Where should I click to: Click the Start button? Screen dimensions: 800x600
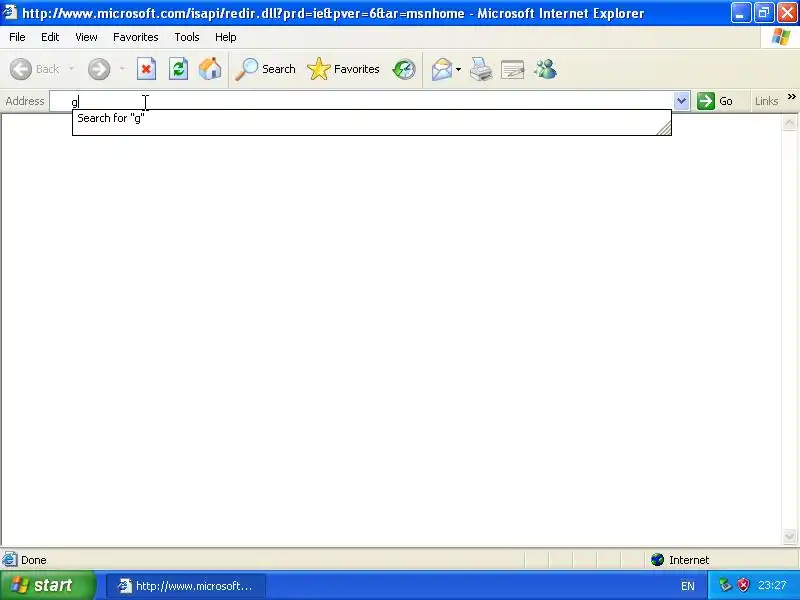(x=48, y=585)
